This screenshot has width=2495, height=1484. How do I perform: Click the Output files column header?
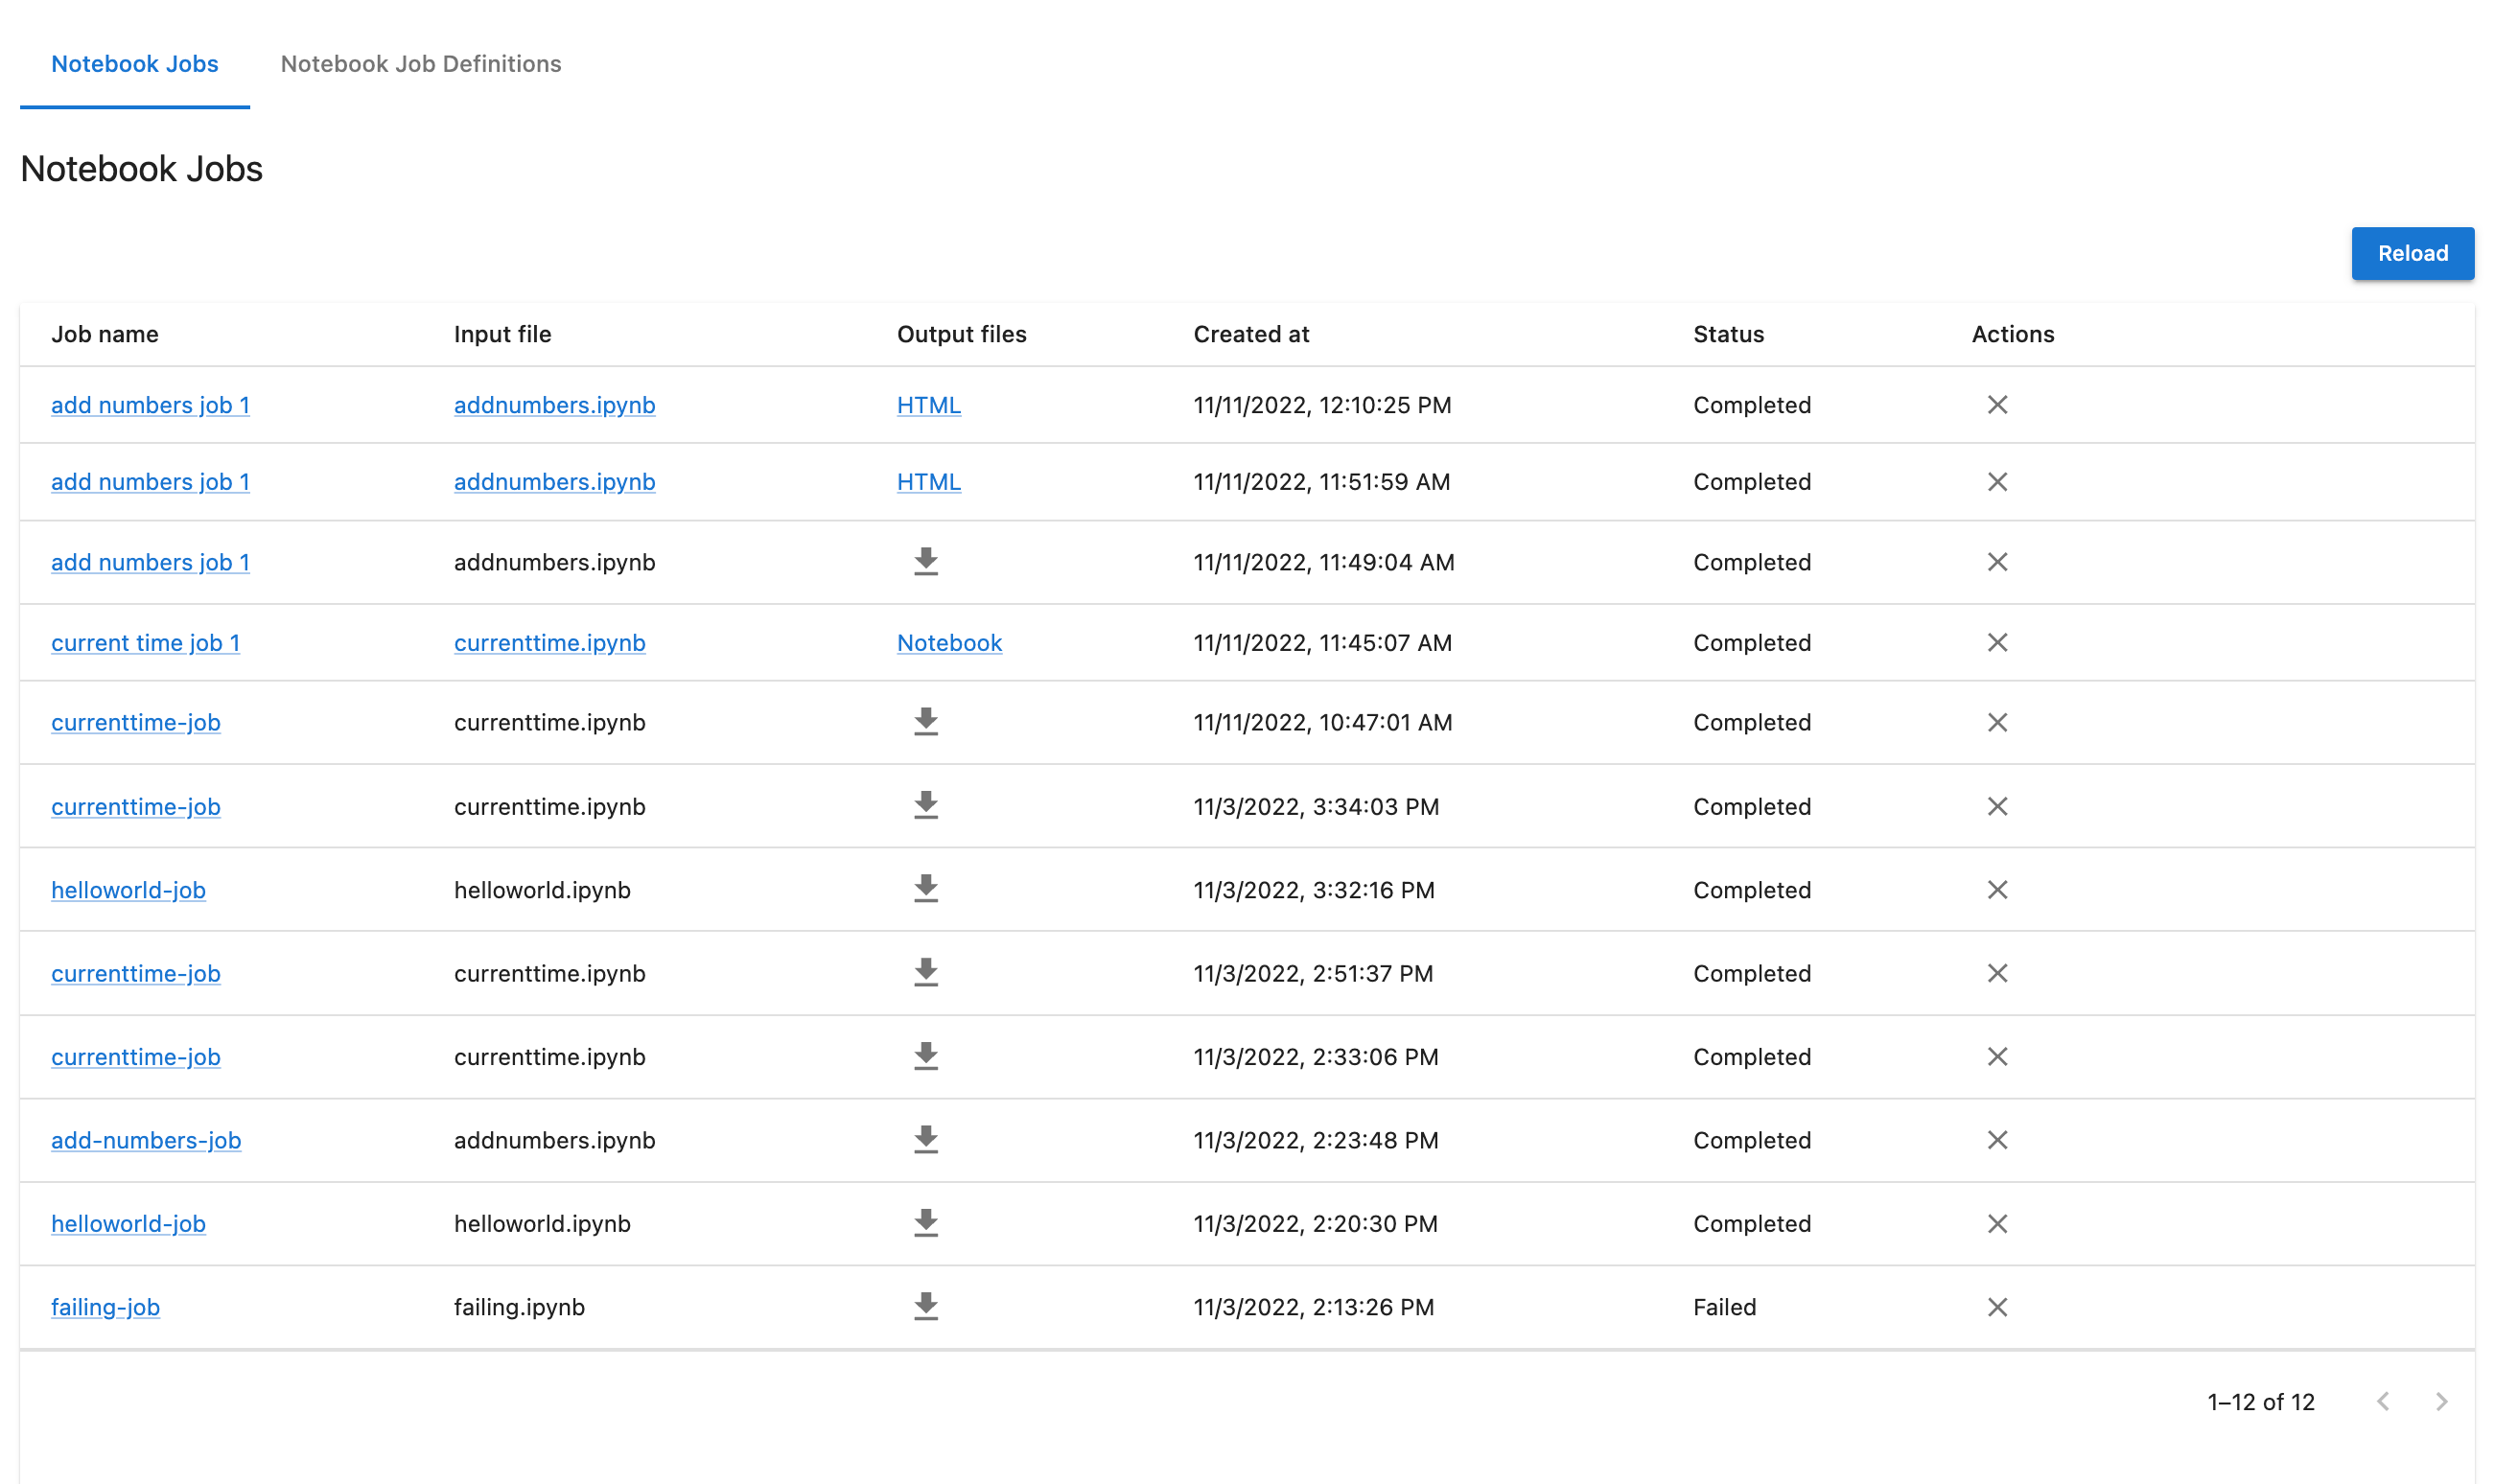click(961, 334)
